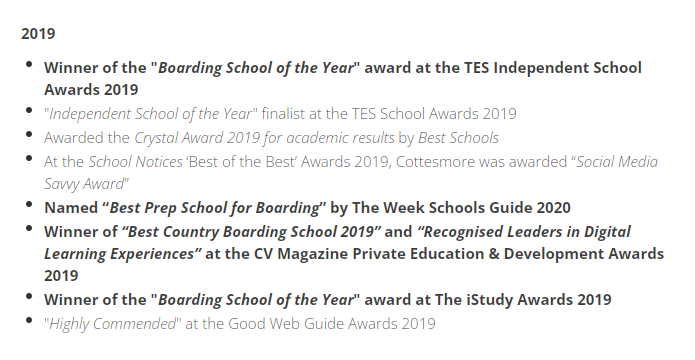Click the iStudy Awards 2019 entry

click(x=328, y=300)
